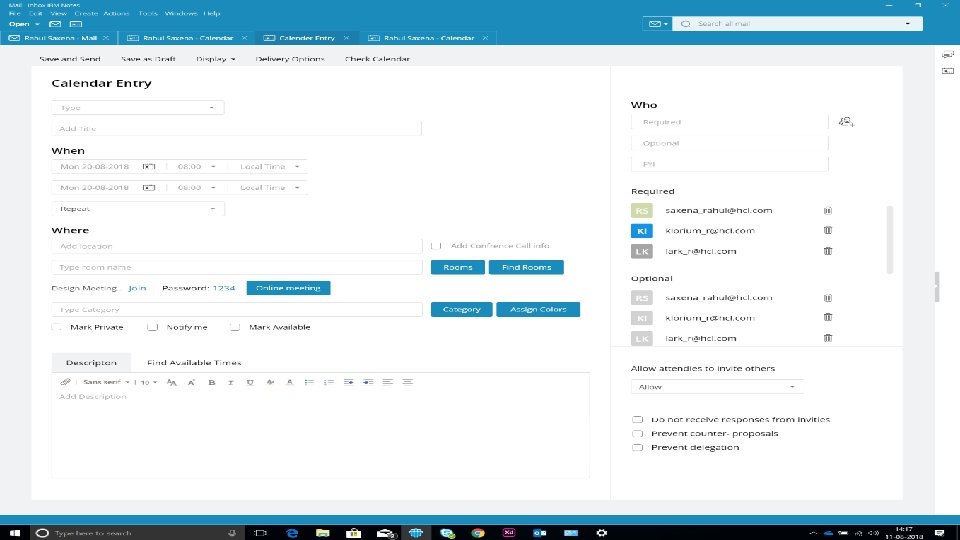Select the Description tab

pyautogui.click(x=91, y=362)
